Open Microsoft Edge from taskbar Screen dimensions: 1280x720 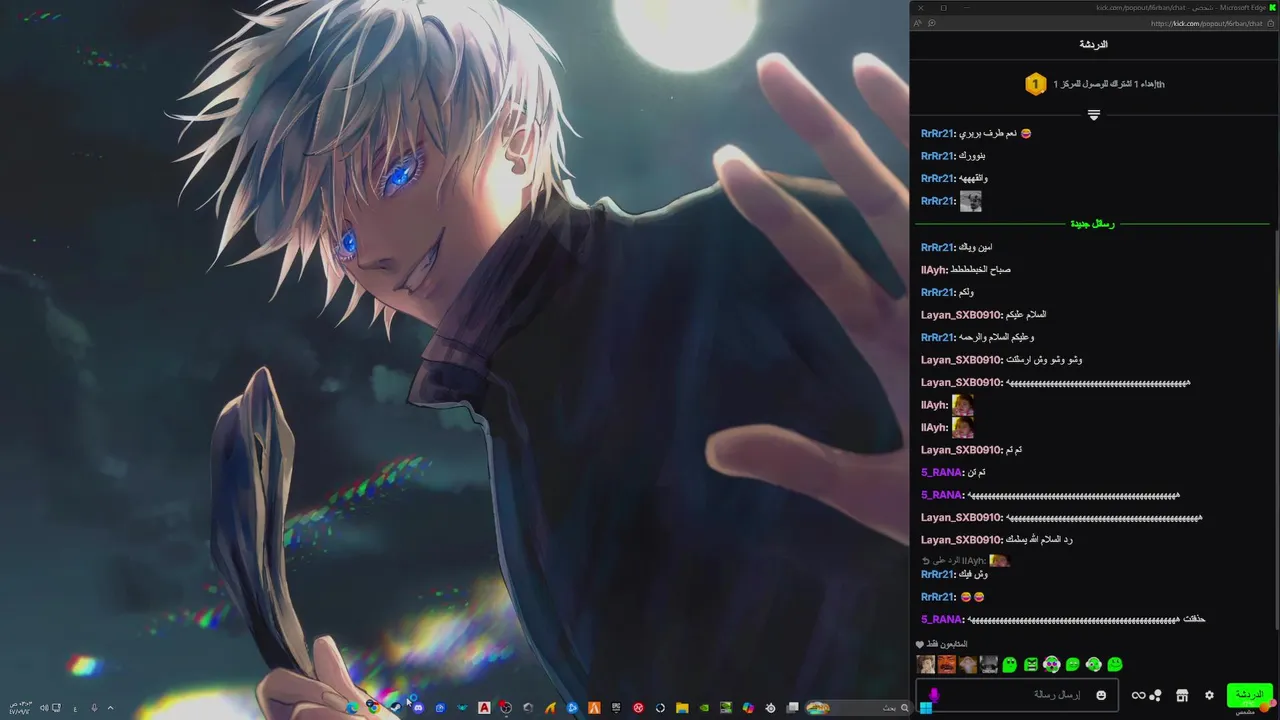(350, 708)
